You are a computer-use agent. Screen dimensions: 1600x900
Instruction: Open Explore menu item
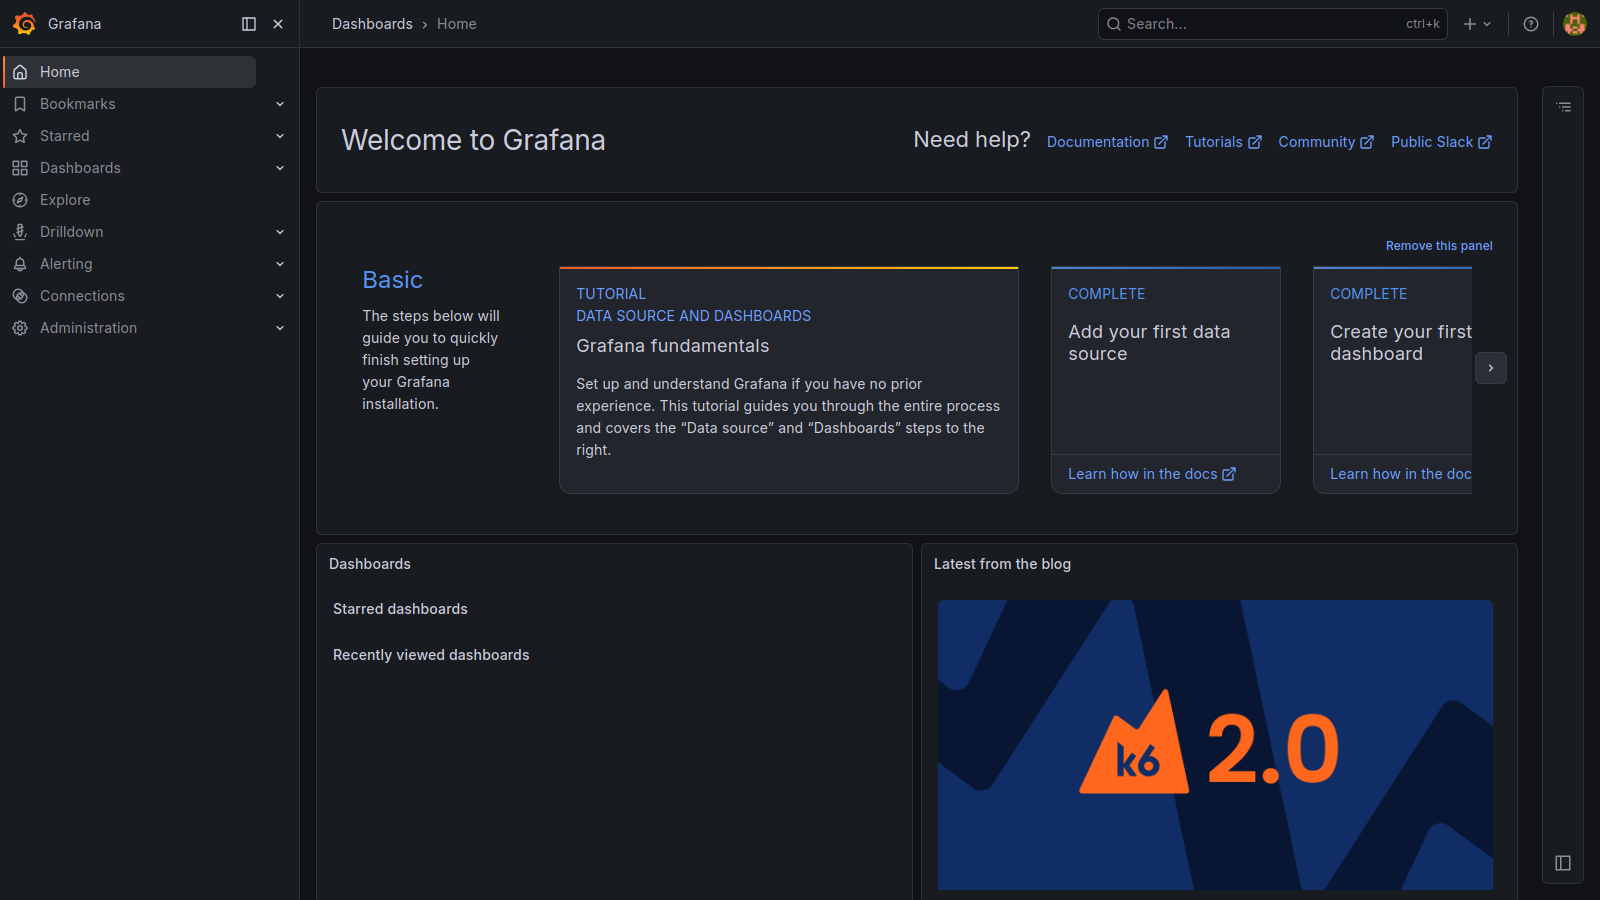65,200
